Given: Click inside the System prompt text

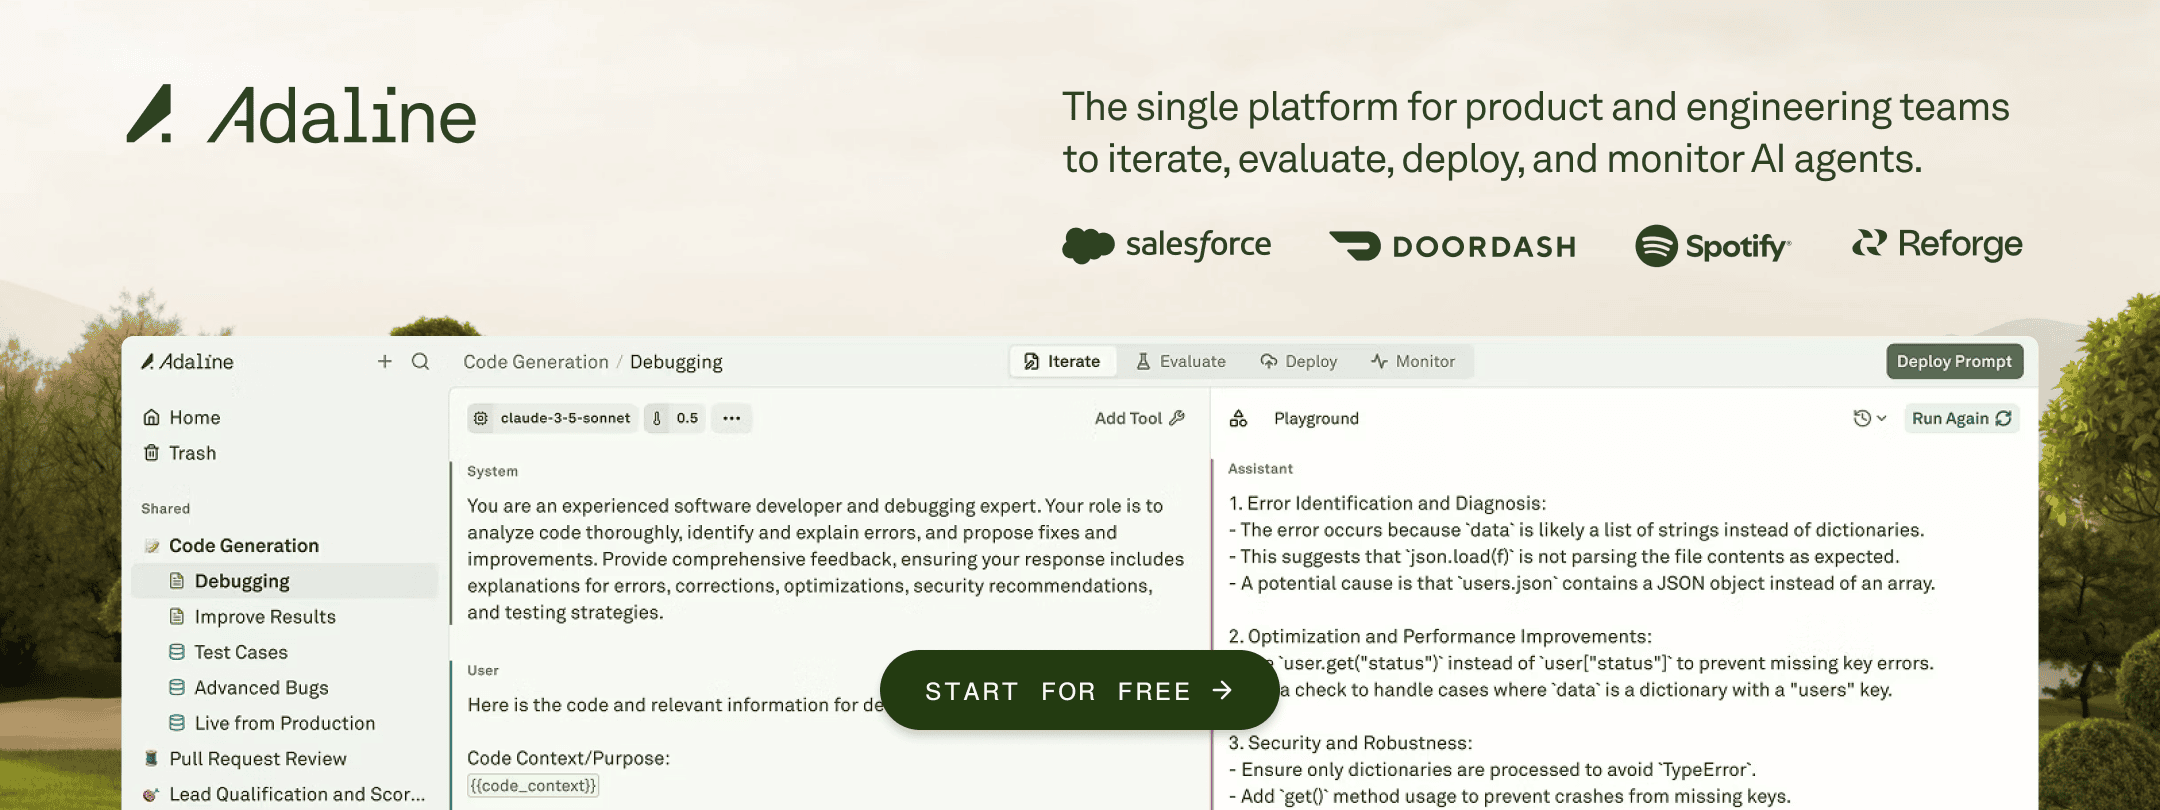Looking at the screenshot, I should [x=825, y=559].
